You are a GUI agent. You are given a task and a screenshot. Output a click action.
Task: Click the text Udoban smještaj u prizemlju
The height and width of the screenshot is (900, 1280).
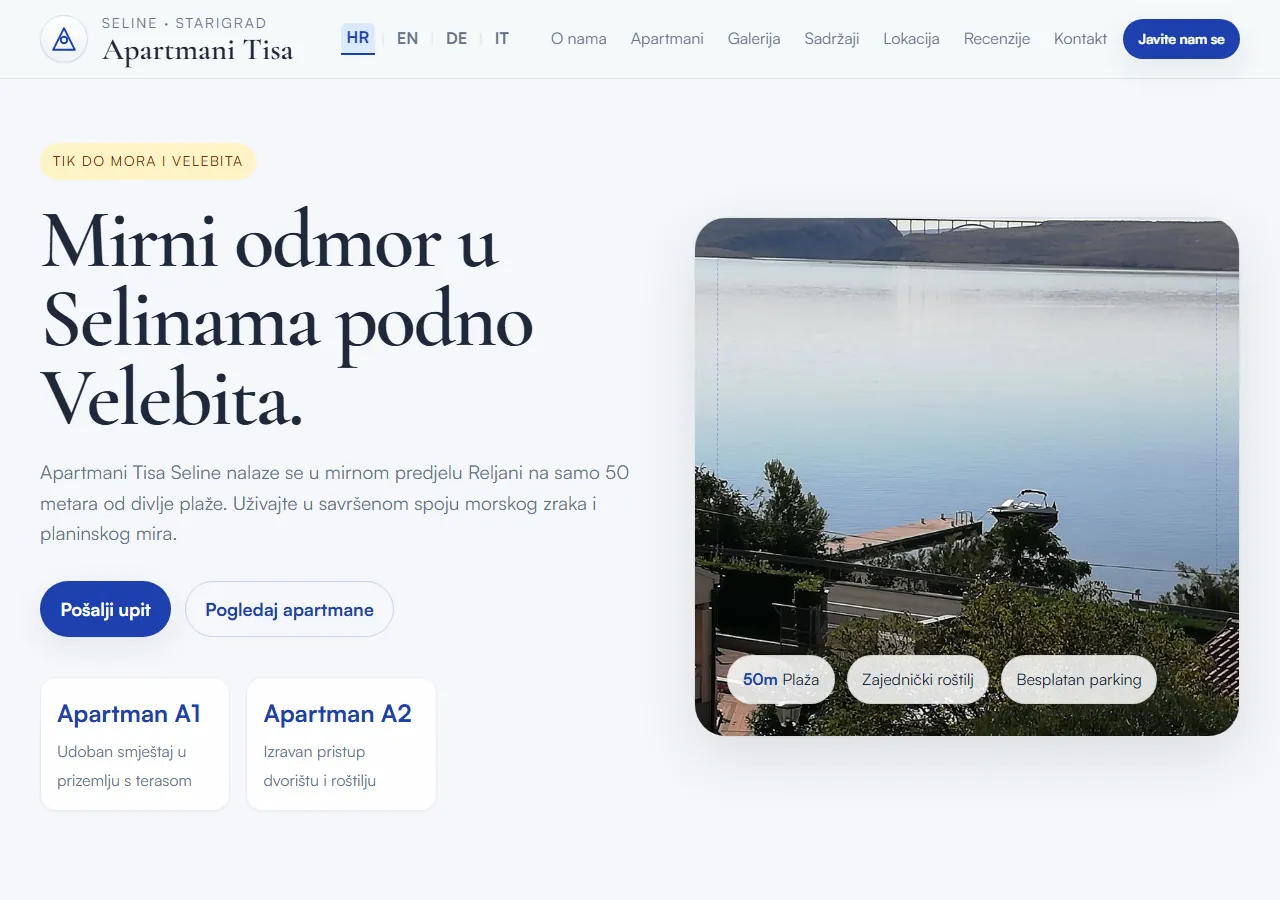pos(124,766)
